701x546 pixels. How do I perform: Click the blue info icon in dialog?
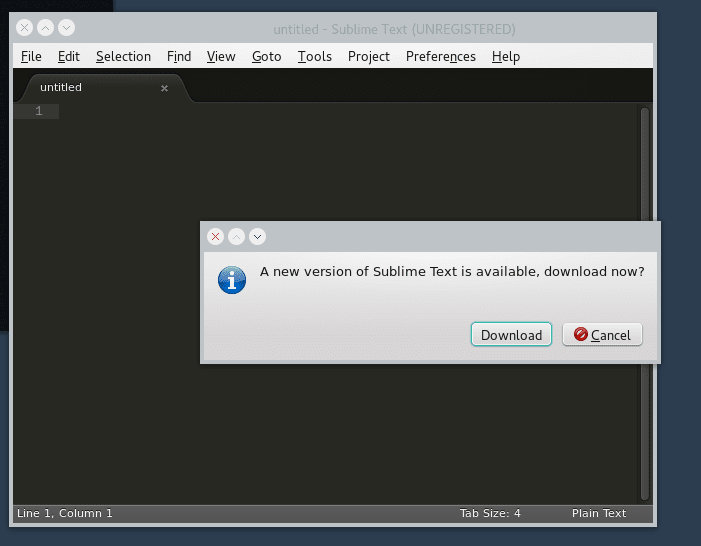coord(232,280)
